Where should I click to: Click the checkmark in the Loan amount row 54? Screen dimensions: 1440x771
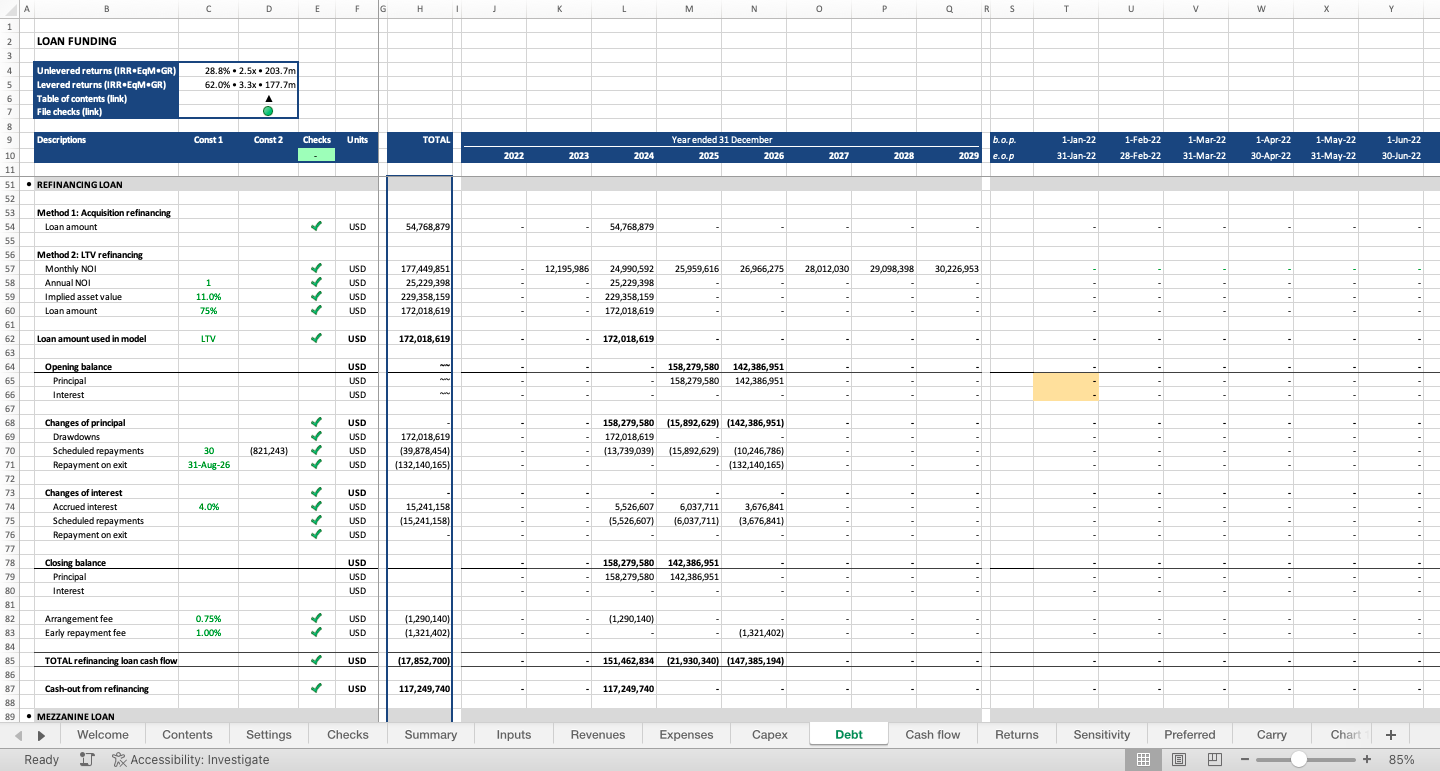(316, 227)
